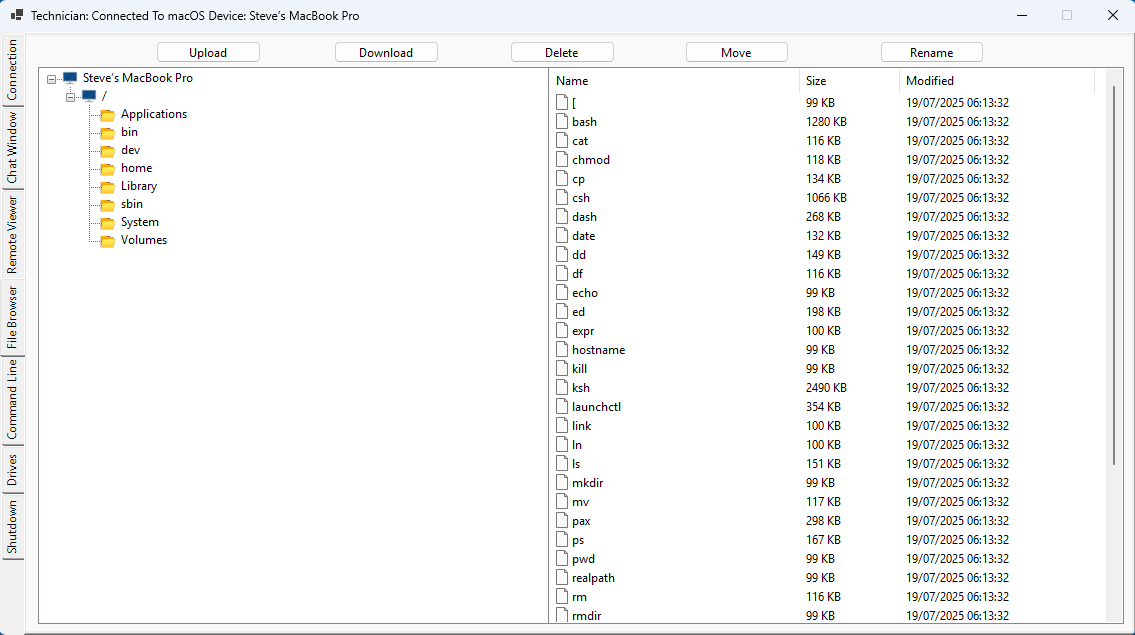Collapse the root / tree node
Viewport: 1135px width, 635px height.
(x=70, y=96)
